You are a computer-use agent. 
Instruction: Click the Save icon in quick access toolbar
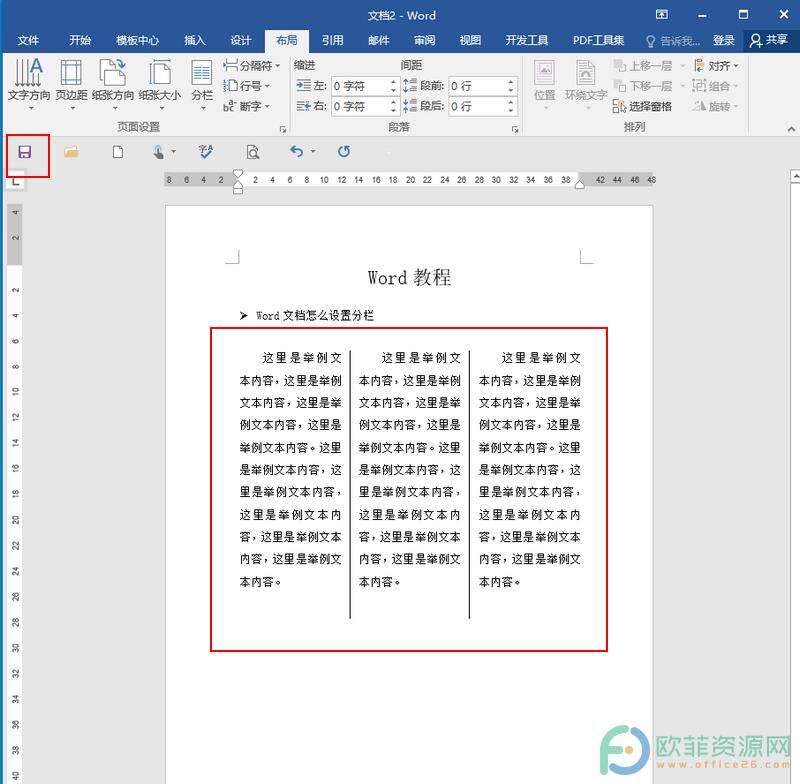click(x=24, y=151)
